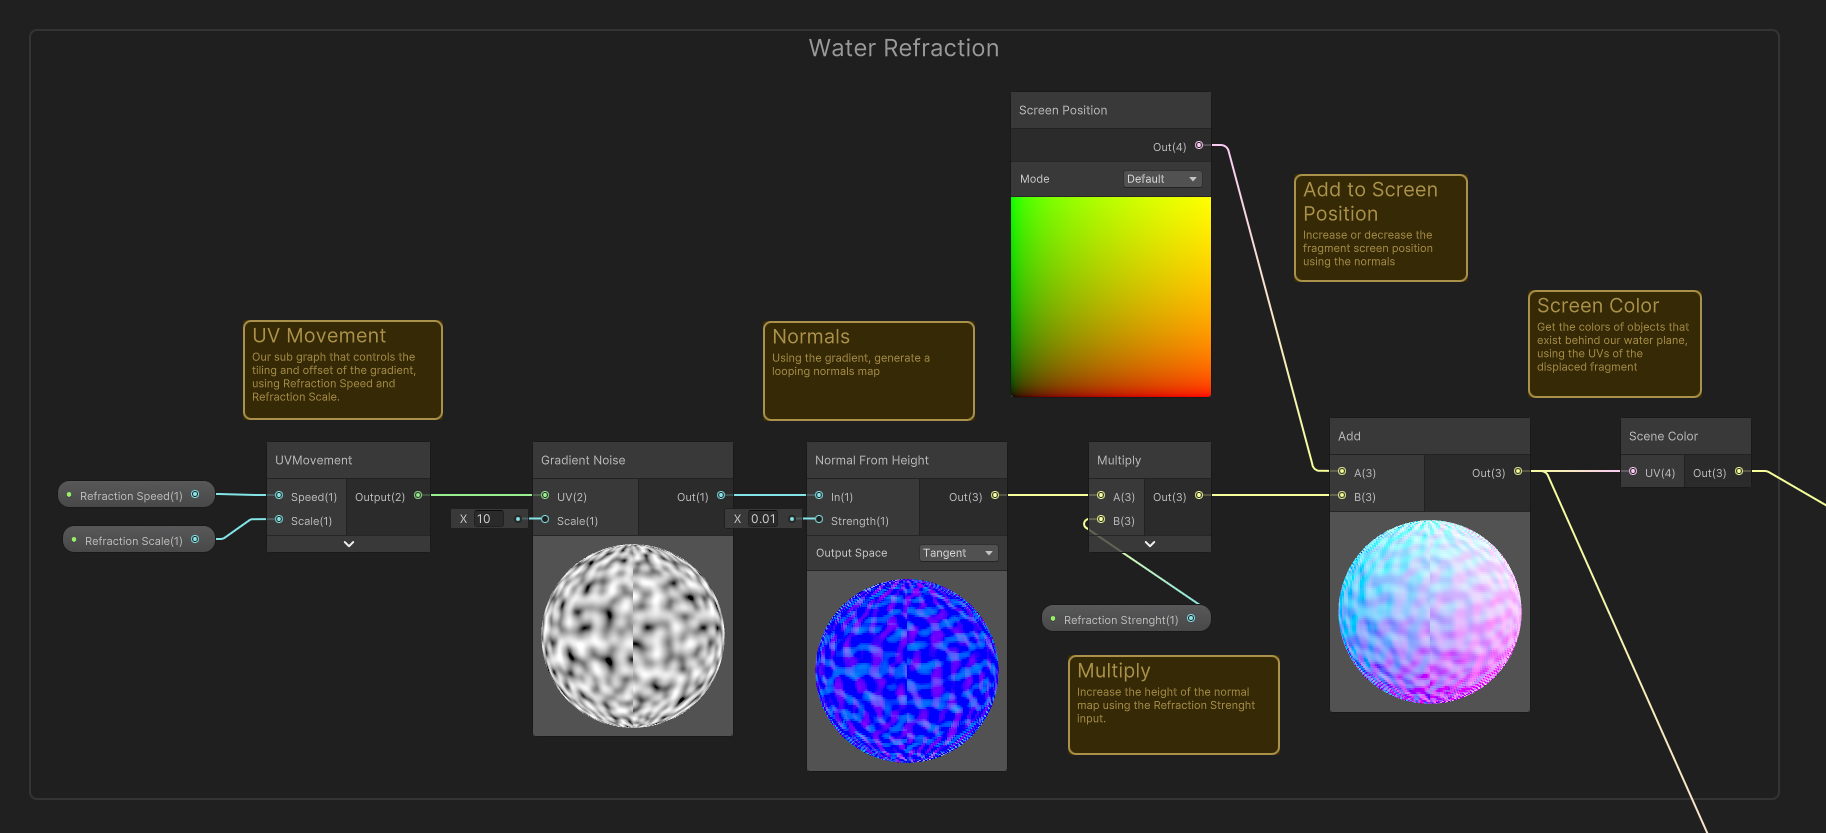Expand Multiply node preview chevron

1150,544
